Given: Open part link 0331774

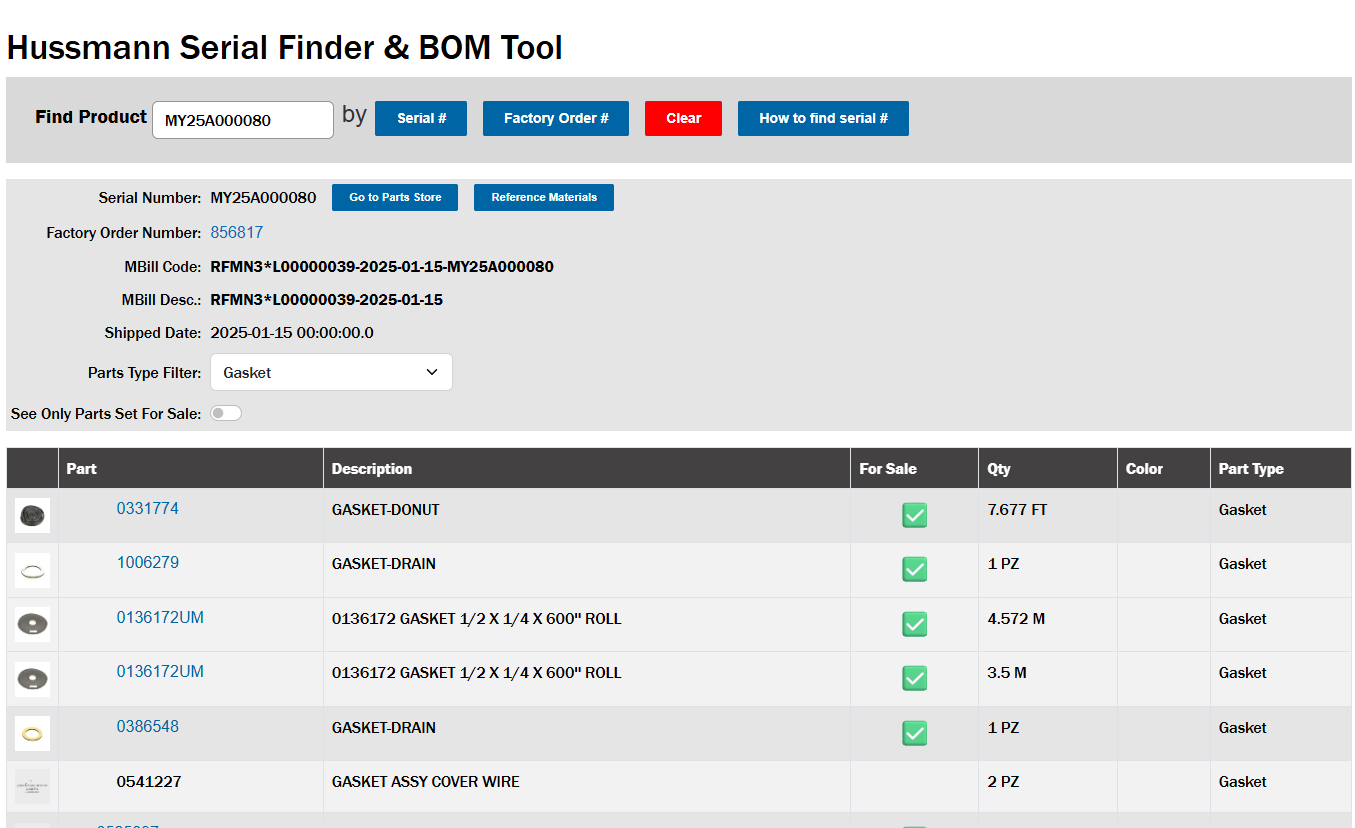Looking at the screenshot, I should [x=148, y=508].
